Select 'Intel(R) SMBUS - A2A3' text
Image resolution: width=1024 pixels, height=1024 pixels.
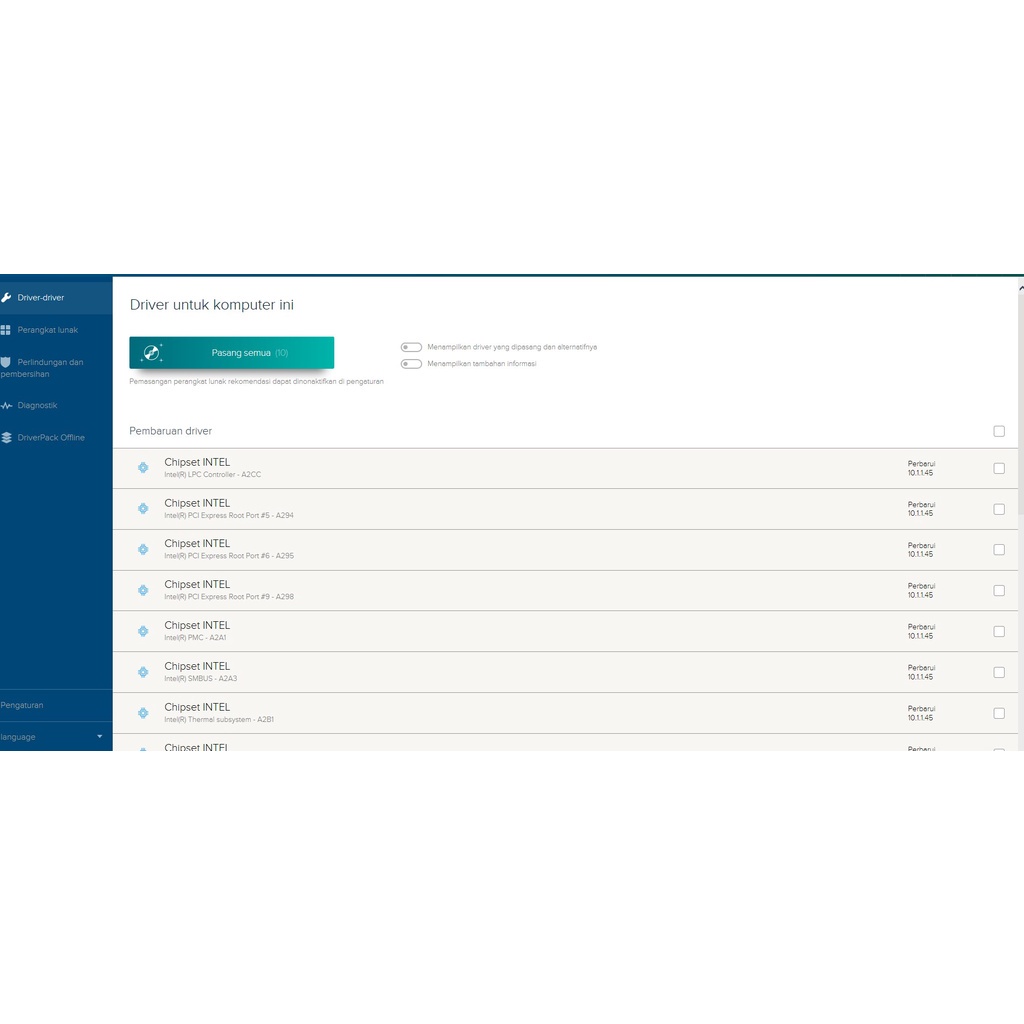200,679
